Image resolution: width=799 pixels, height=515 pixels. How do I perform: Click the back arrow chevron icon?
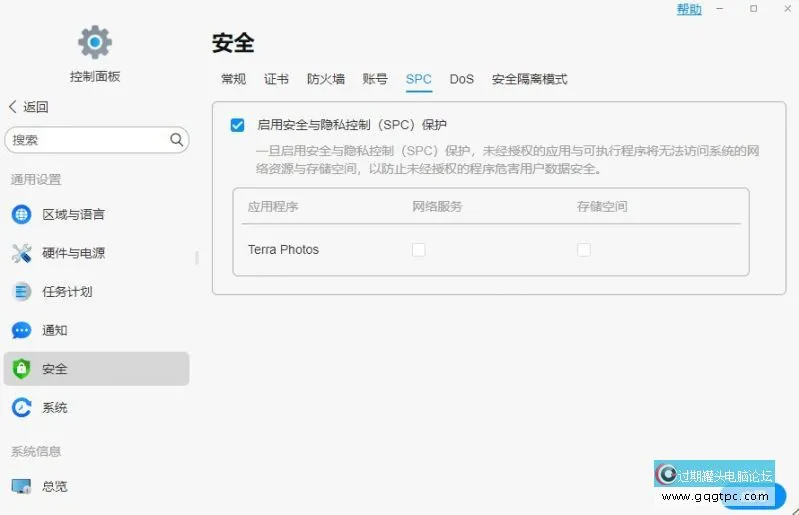13,106
